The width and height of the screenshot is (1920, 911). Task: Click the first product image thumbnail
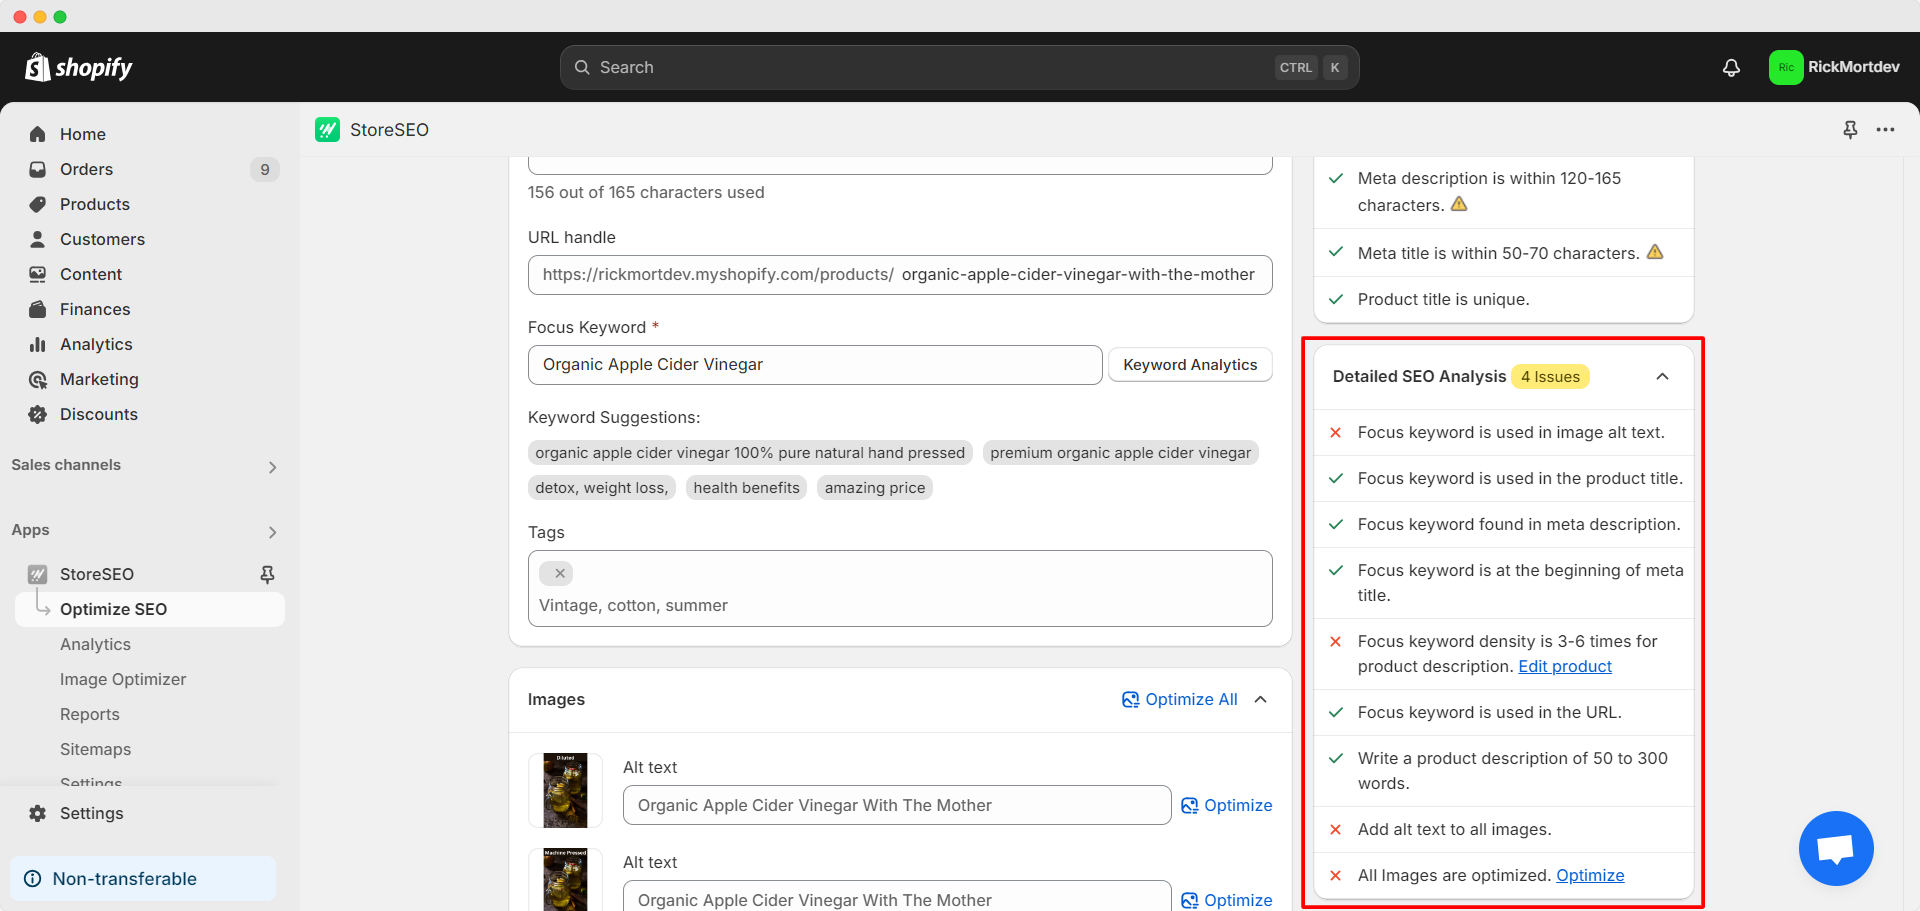point(565,791)
